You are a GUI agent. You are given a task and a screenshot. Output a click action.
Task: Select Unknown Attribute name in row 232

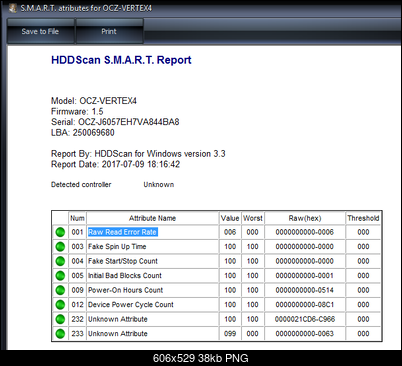tap(118, 319)
